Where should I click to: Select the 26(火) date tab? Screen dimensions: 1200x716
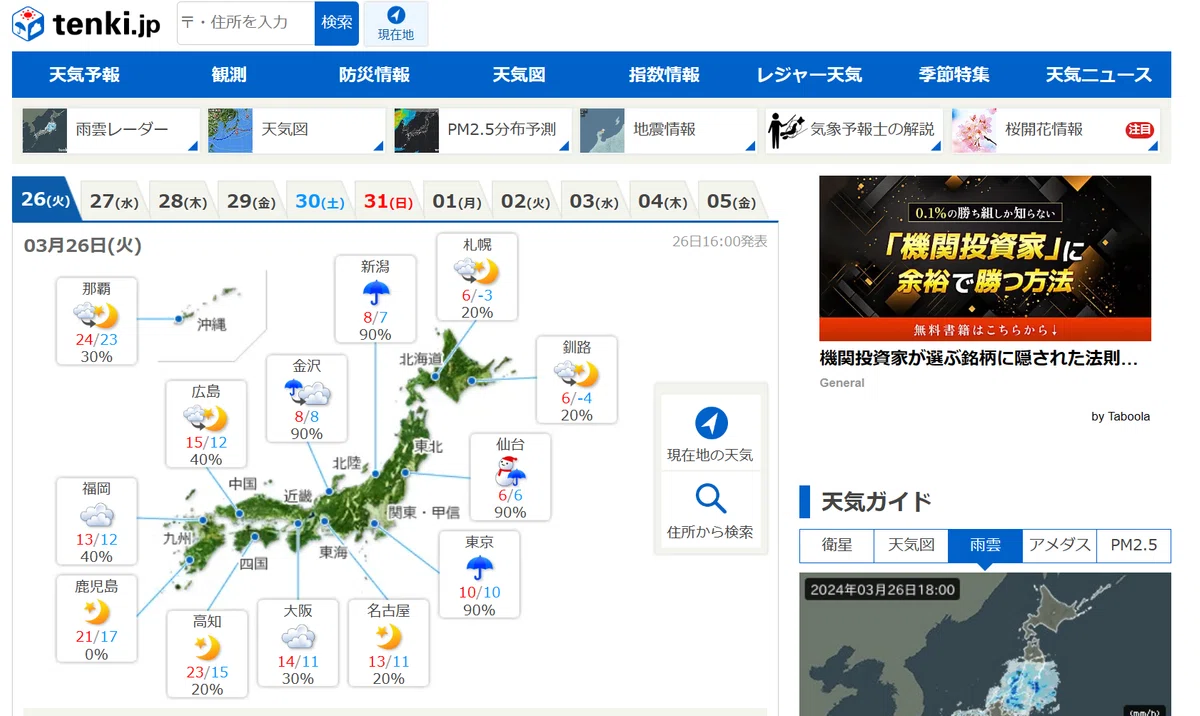pos(45,200)
